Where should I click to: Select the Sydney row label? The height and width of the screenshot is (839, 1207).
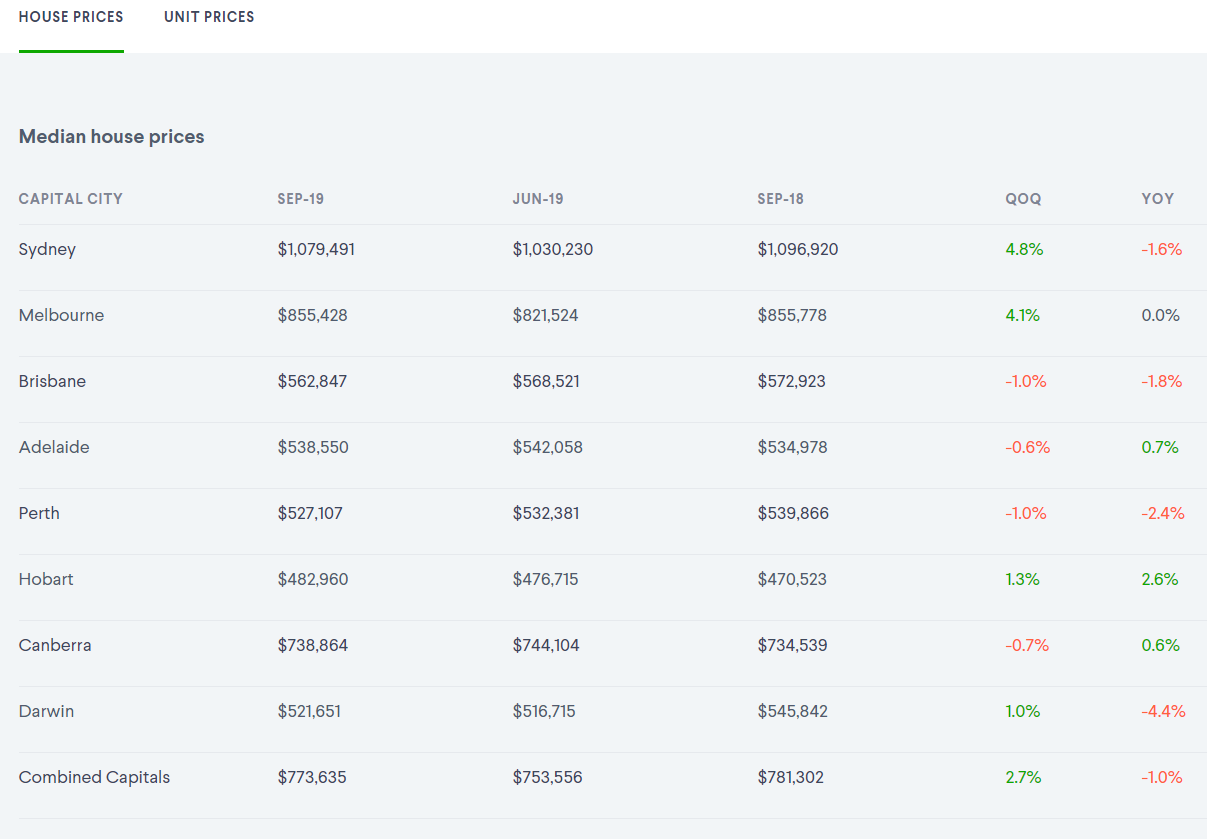(x=47, y=249)
